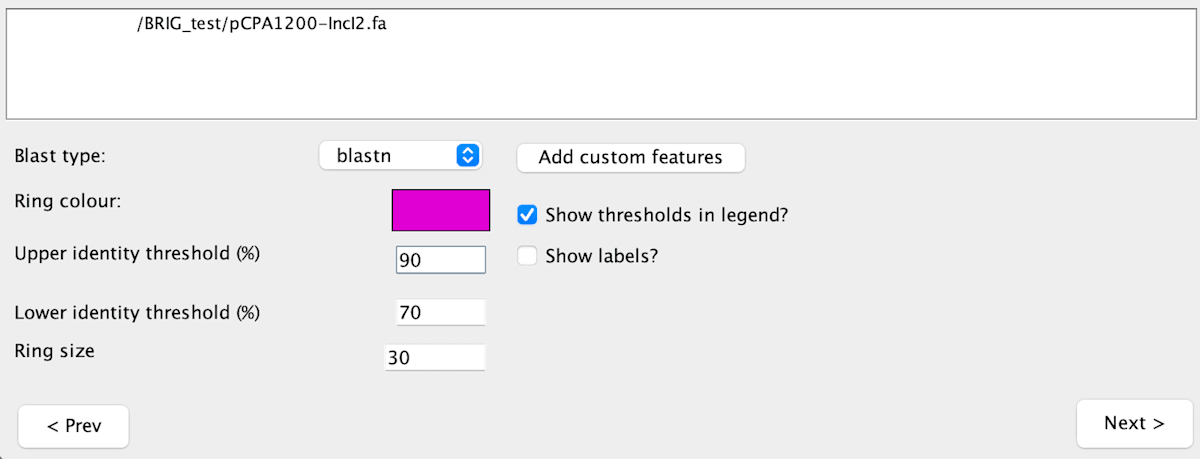Go back with the Prev button
1200x459 pixels.
click(x=74, y=426)
